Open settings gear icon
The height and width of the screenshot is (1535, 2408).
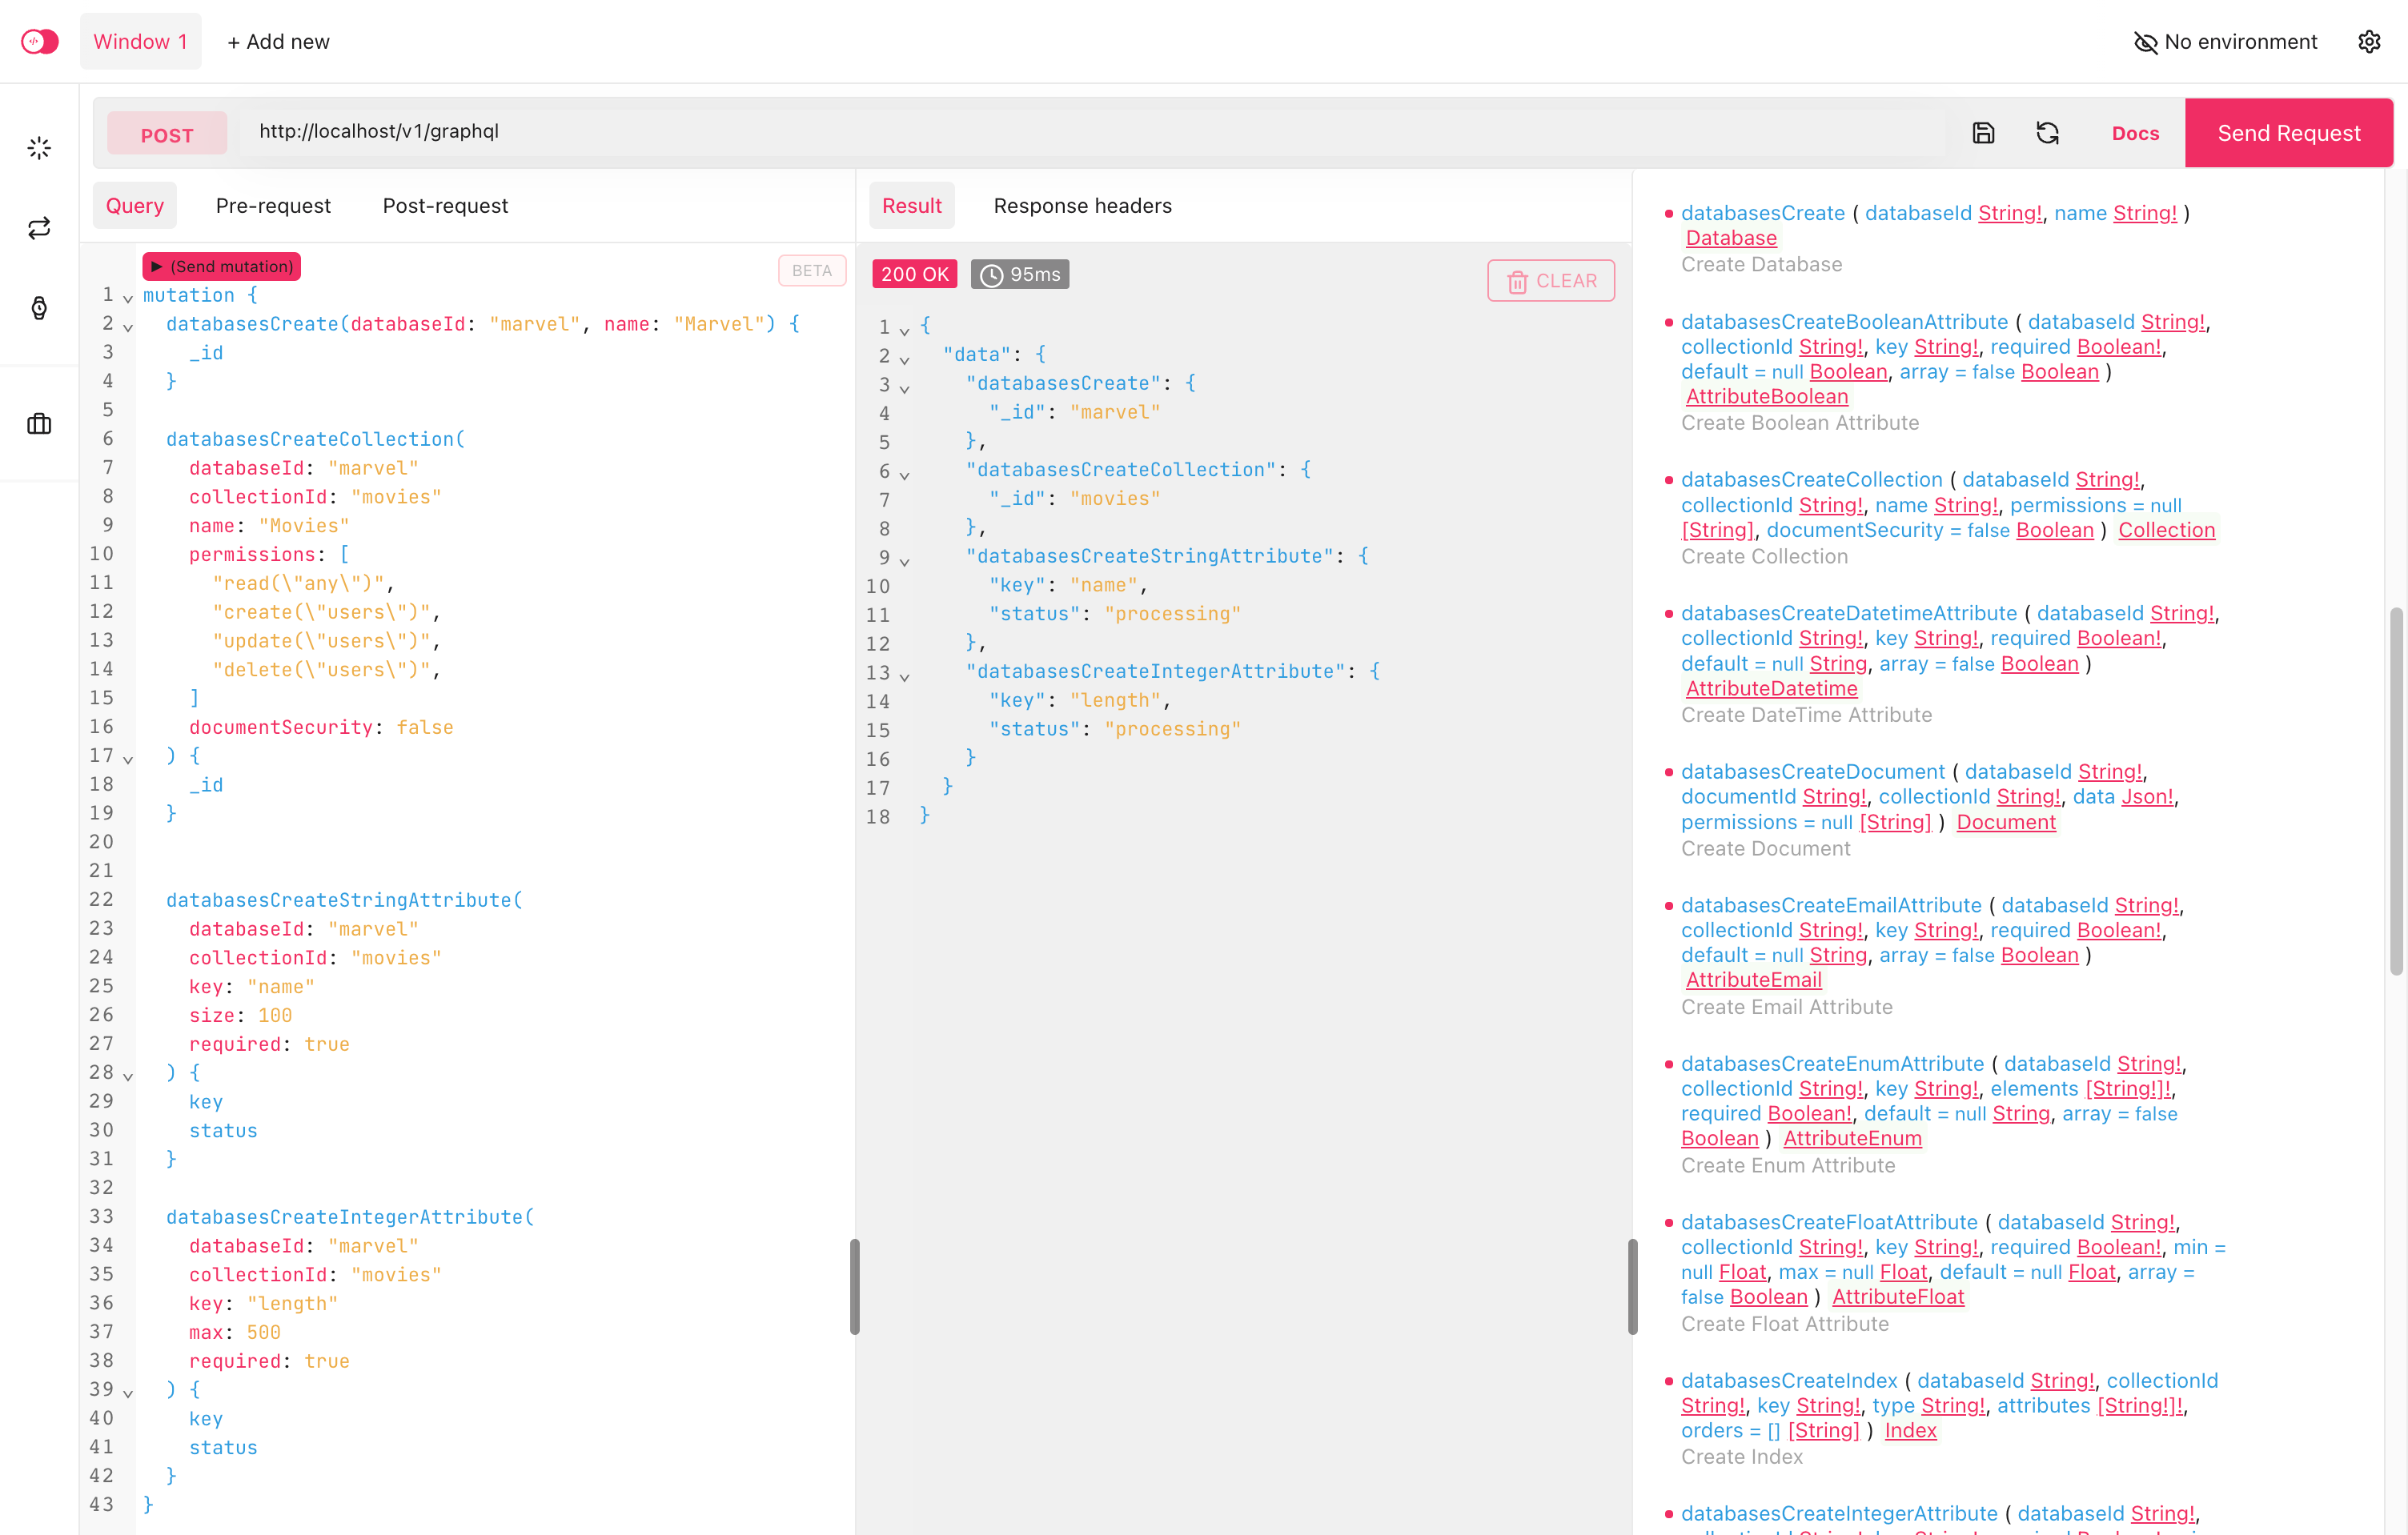[2368, 41]
